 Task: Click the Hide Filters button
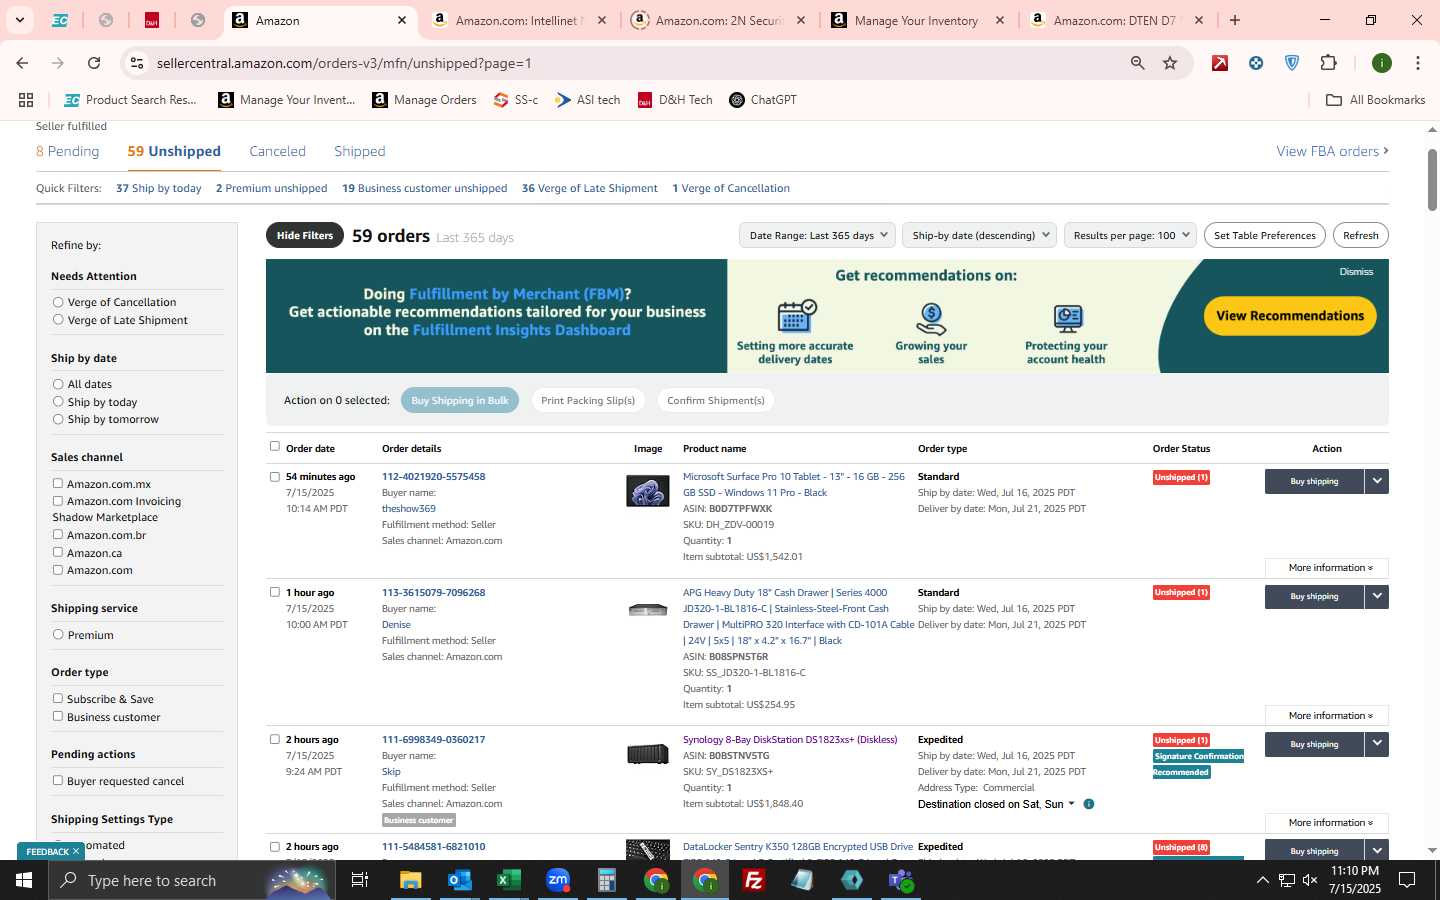click(305, 235)
